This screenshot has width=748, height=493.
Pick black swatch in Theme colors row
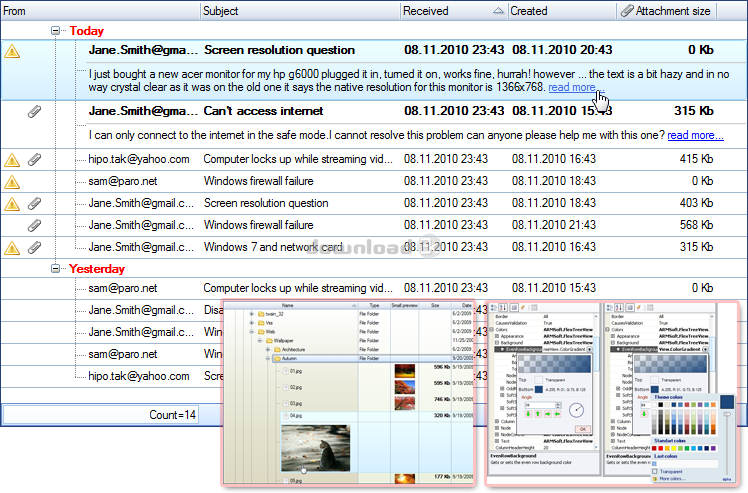tap(661, 405)
